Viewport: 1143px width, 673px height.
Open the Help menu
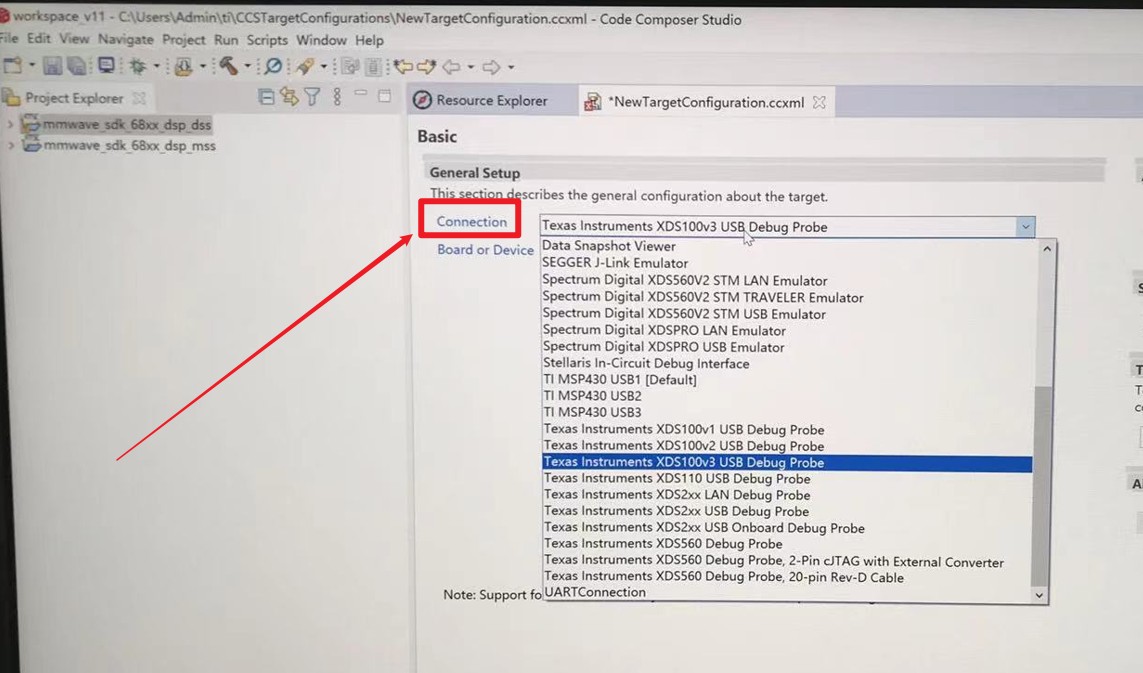pos(370,40)
